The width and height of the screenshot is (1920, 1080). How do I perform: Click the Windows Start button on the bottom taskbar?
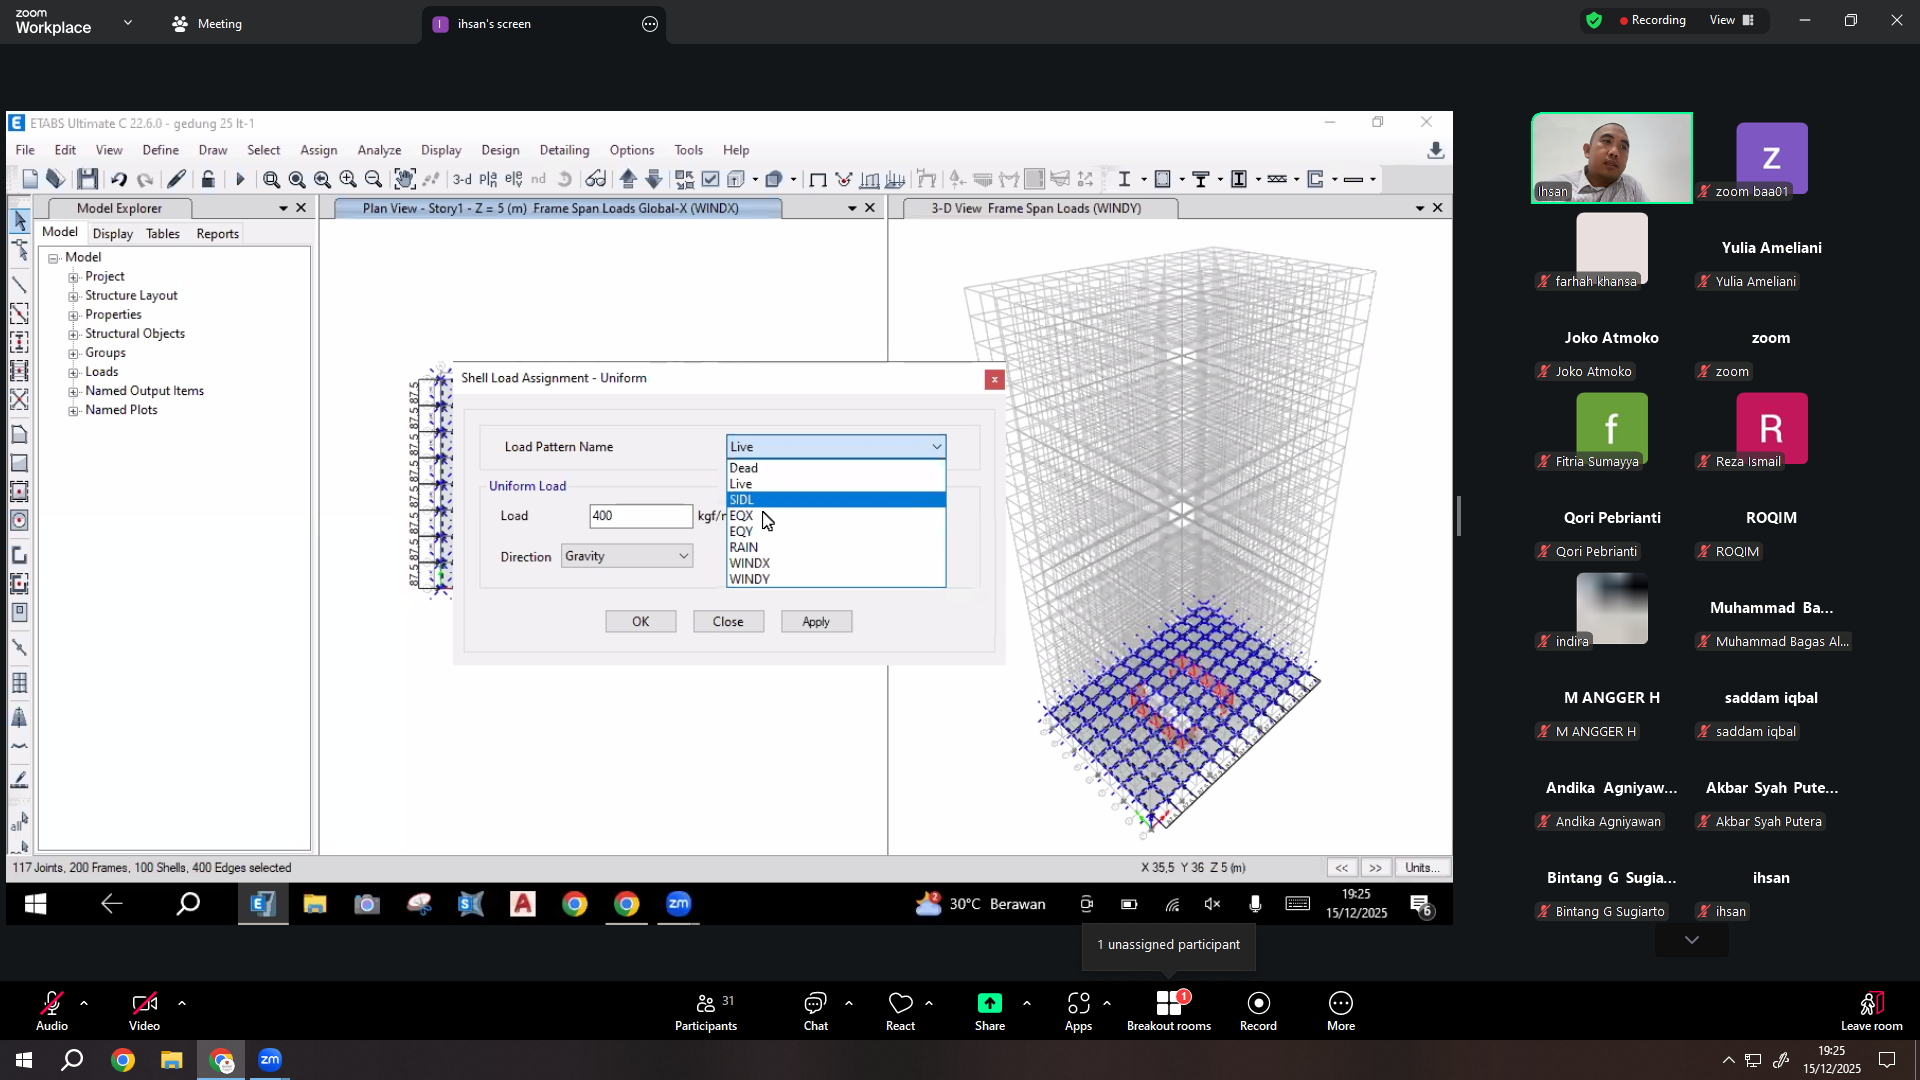click(23, 1060)
